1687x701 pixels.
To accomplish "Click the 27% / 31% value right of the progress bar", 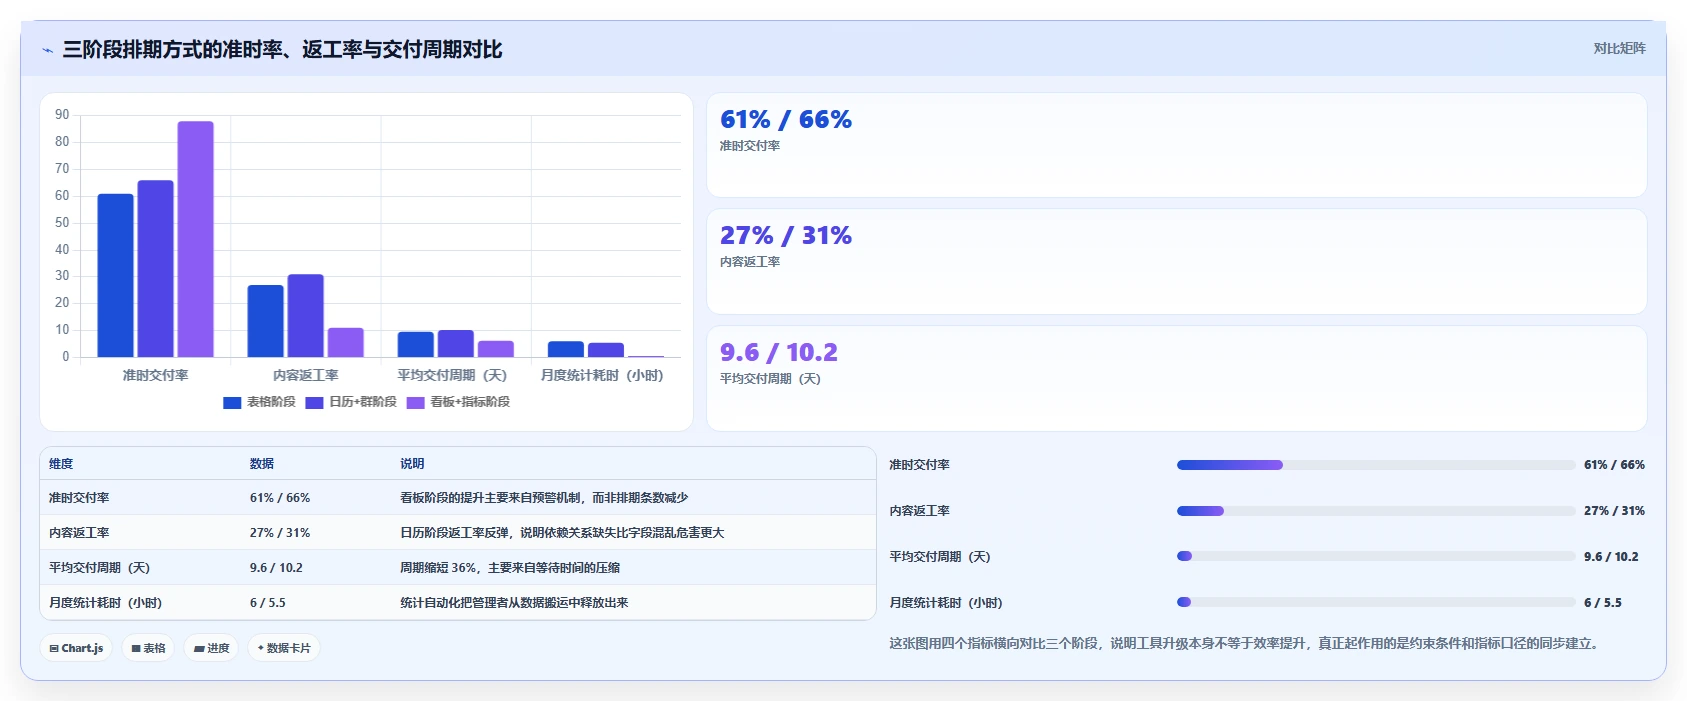I will [1614, 511].
